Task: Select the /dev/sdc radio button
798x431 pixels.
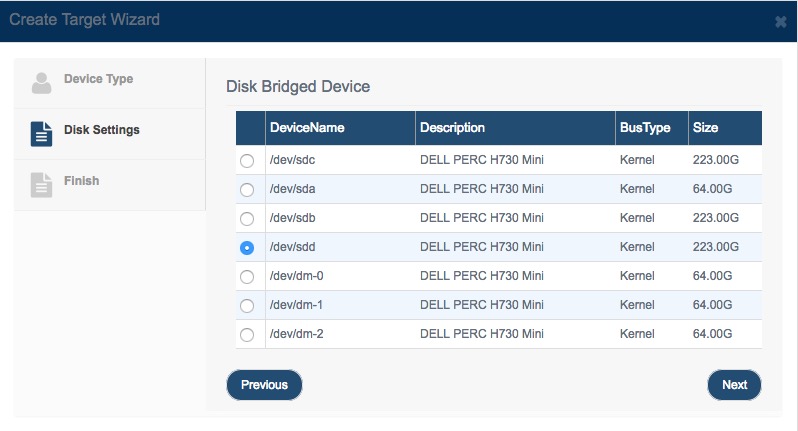Action: pyautogui.click(x=247, y=161)
